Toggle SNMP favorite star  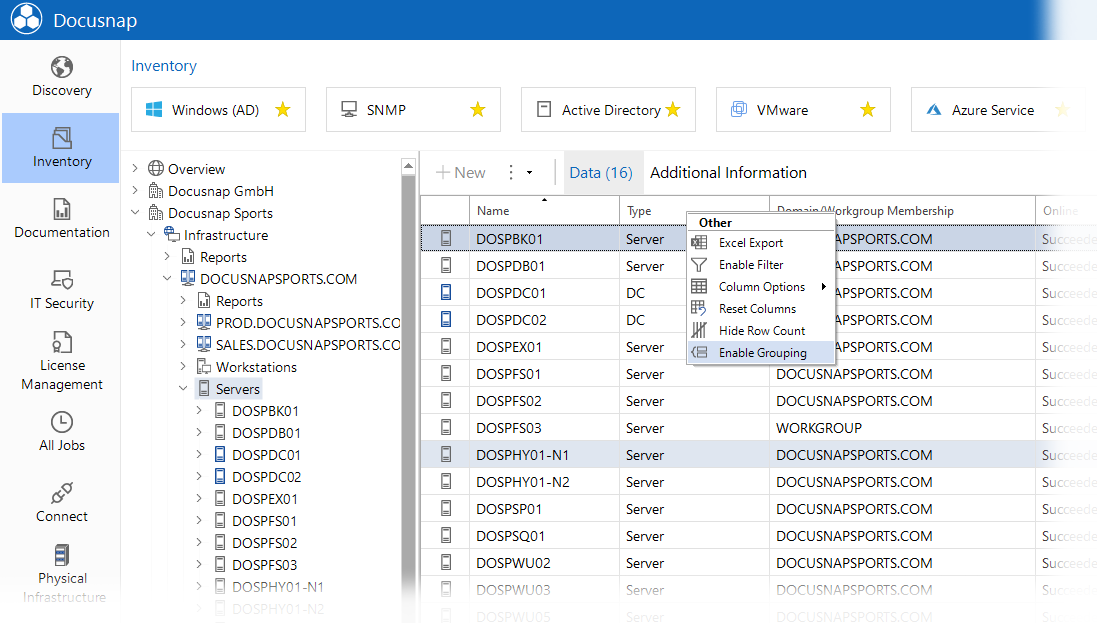click(478, 110)
